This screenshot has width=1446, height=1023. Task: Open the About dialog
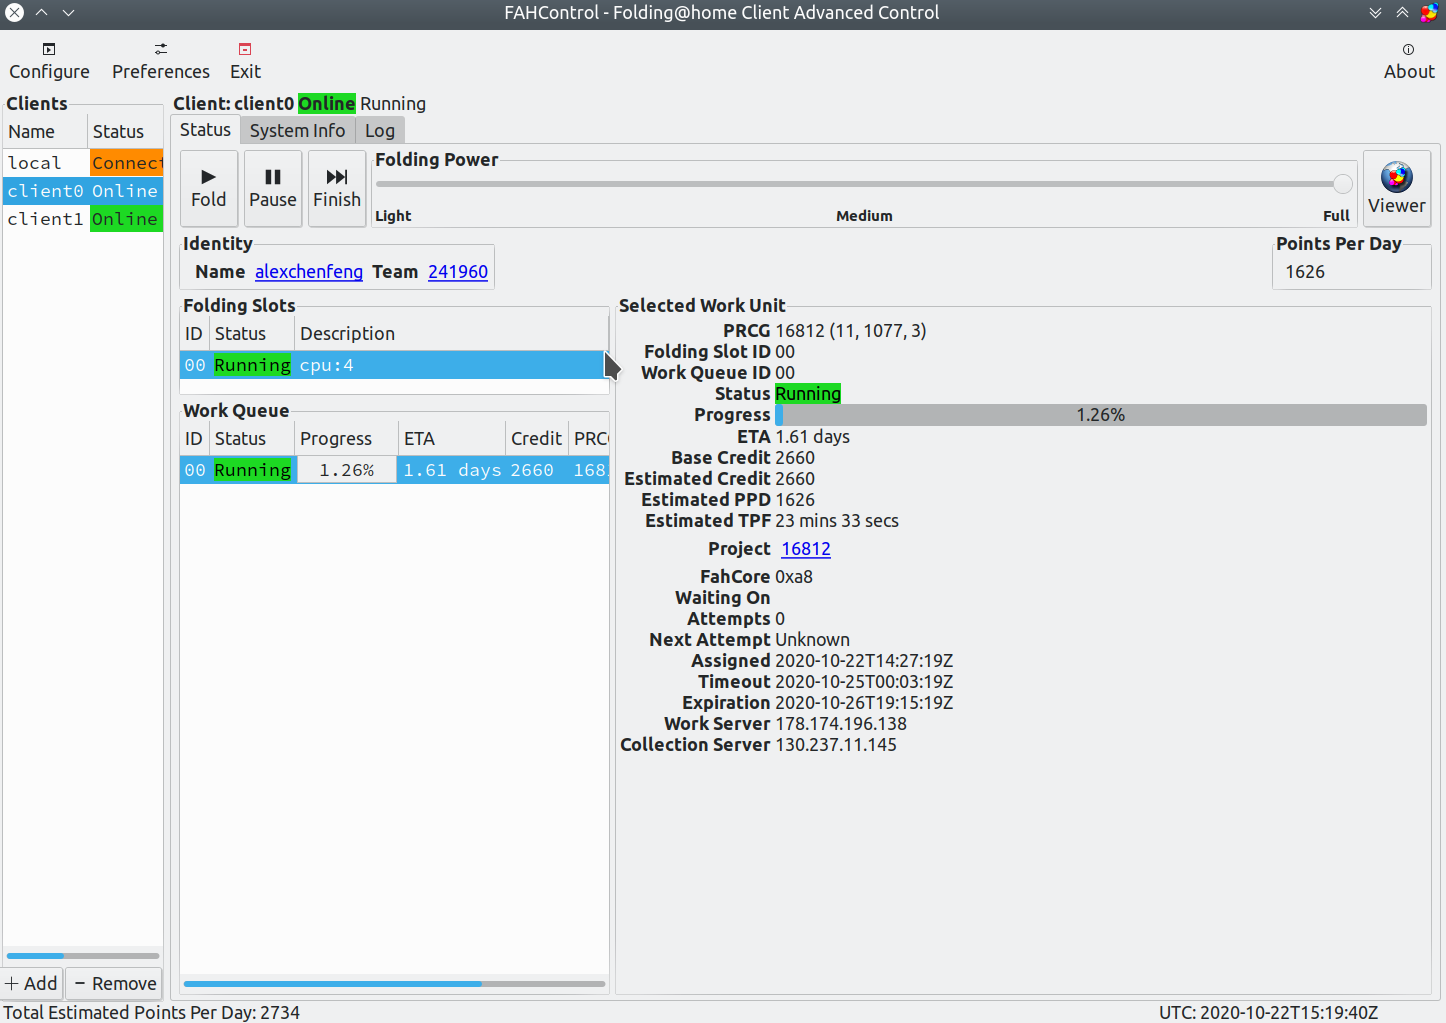tap(1409, 61)
